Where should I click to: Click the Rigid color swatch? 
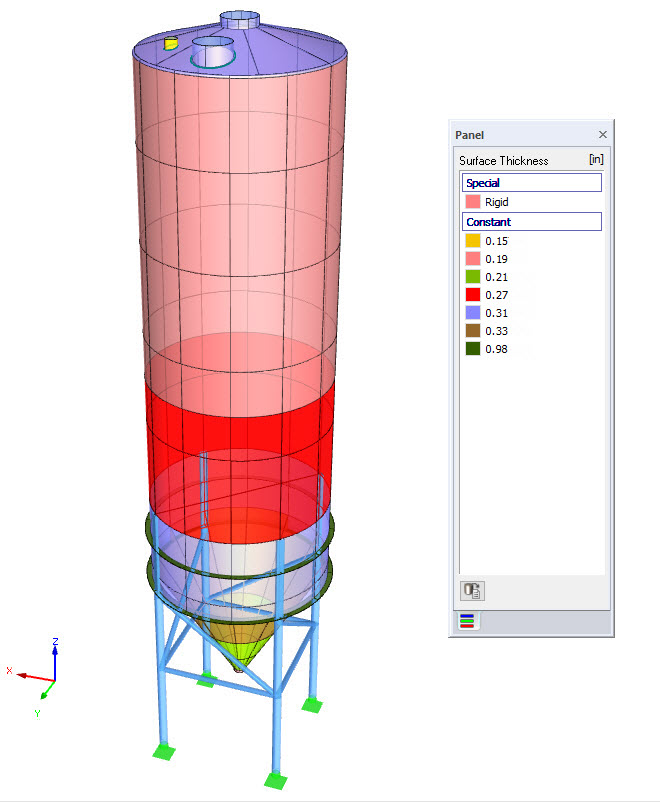coord(473,202)
